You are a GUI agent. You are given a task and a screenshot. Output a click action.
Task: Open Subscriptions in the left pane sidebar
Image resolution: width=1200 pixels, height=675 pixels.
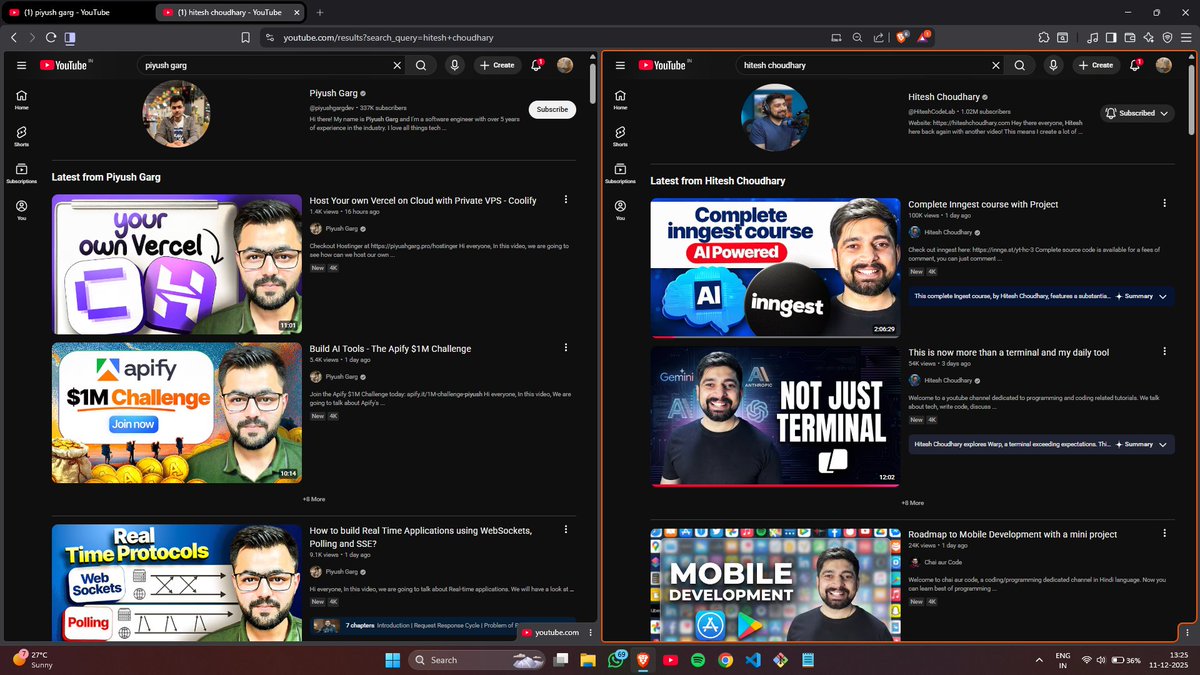tap(21, 174)
